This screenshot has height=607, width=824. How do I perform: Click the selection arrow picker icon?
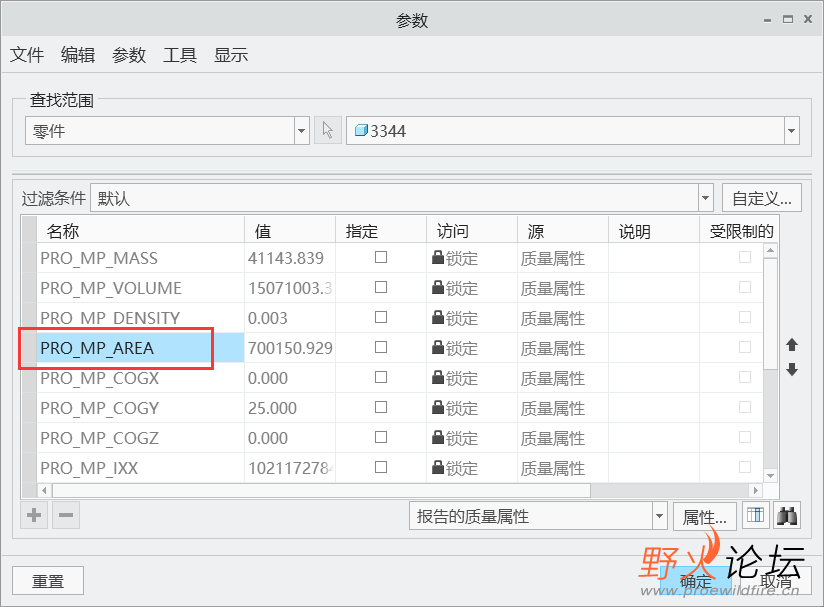(328, 130)
